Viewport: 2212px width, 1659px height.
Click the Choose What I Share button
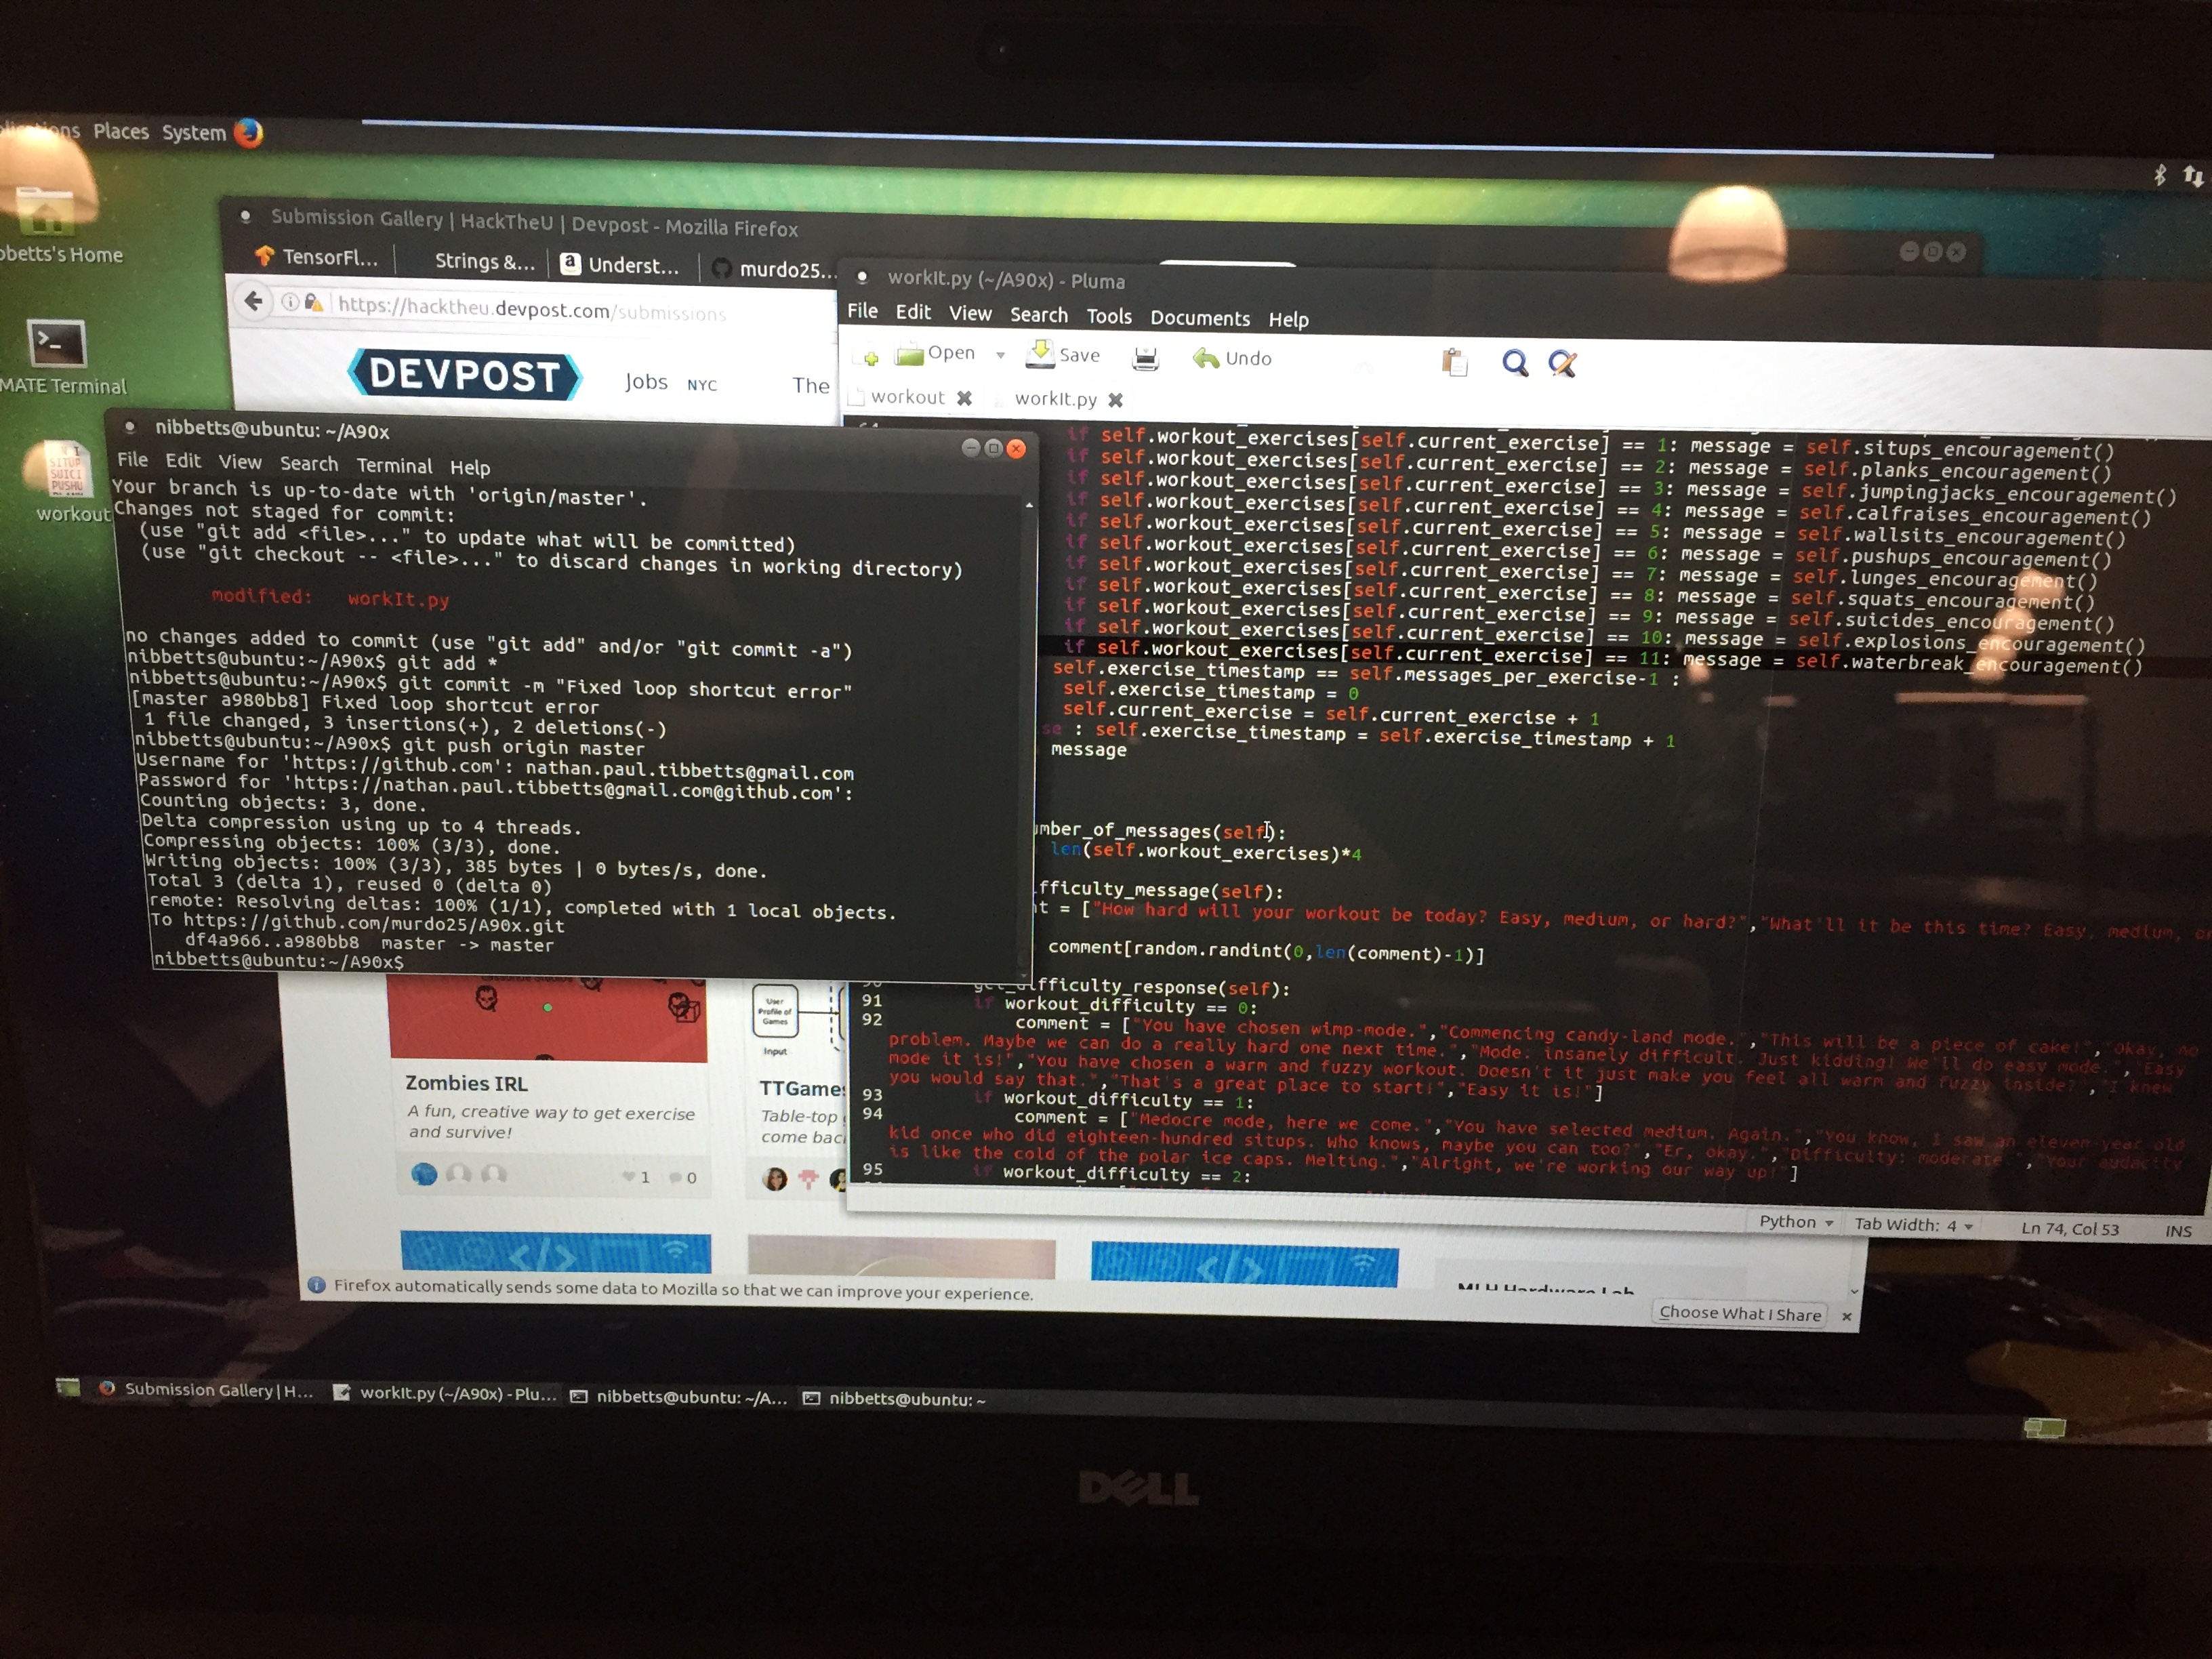tap(1739, 1314)
